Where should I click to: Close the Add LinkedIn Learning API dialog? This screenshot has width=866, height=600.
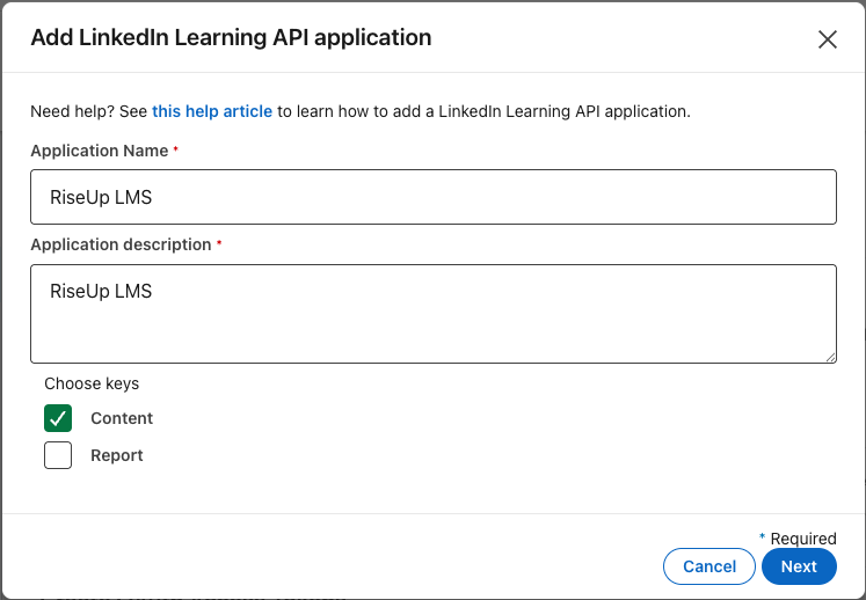point(827,39)
